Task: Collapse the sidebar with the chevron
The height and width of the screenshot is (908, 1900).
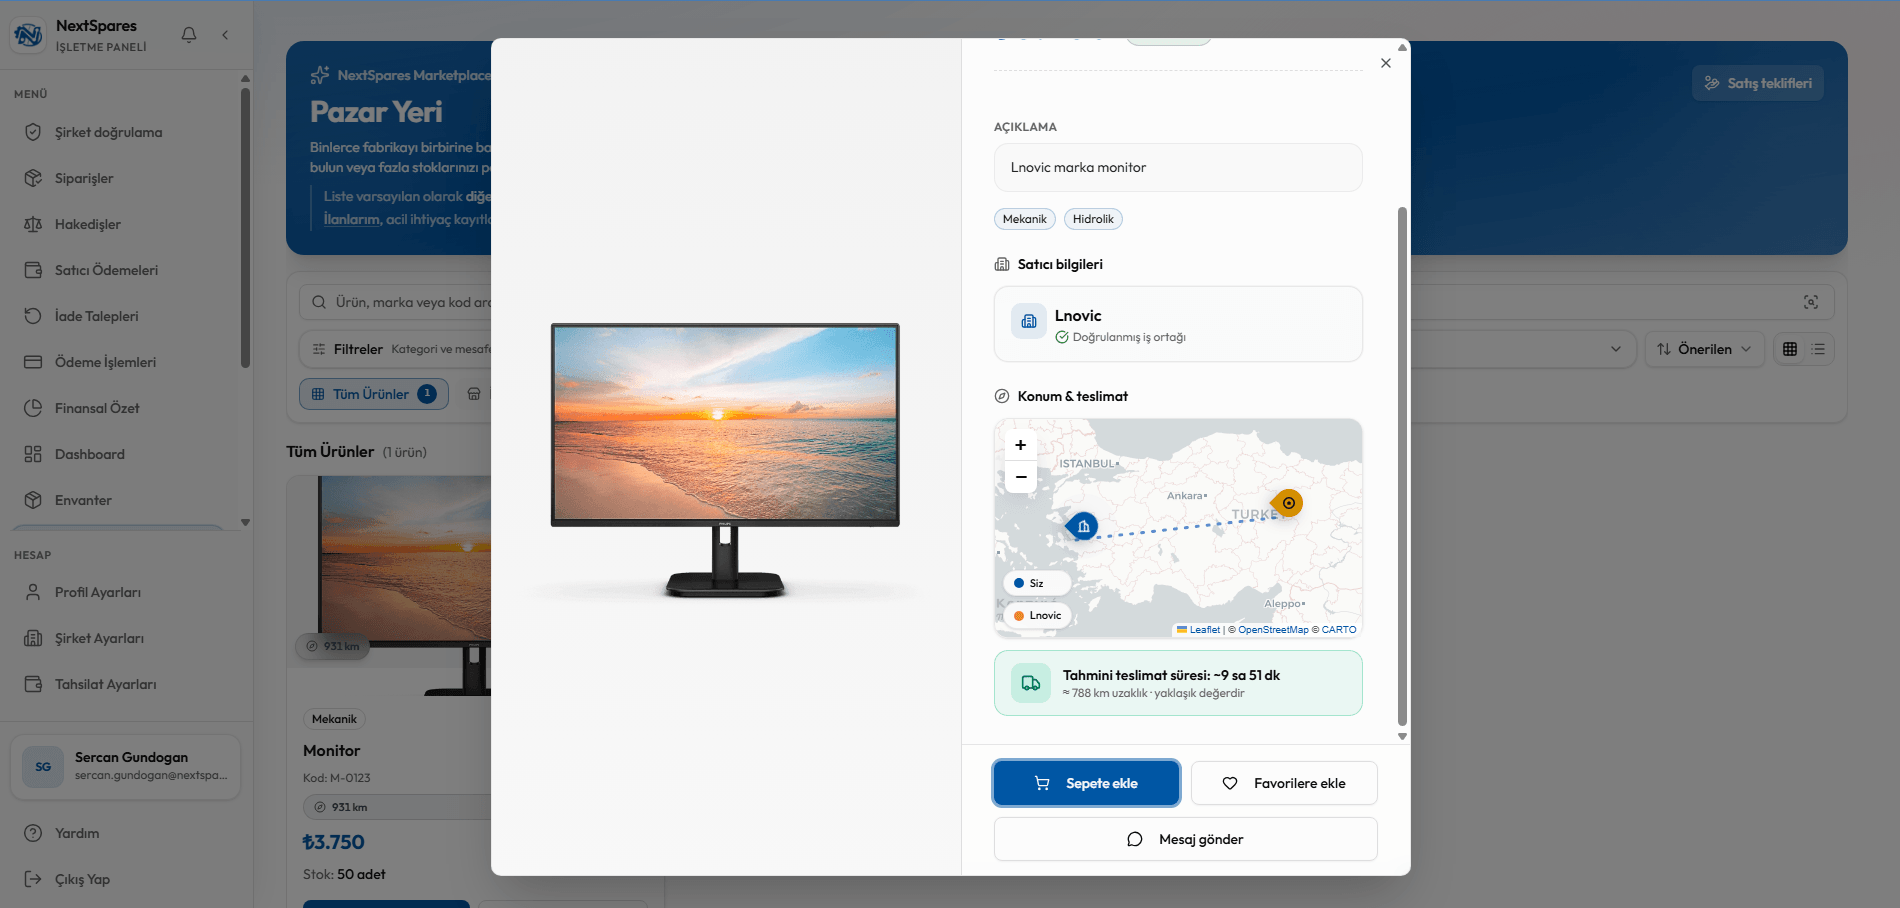Action: coord(225,35)
